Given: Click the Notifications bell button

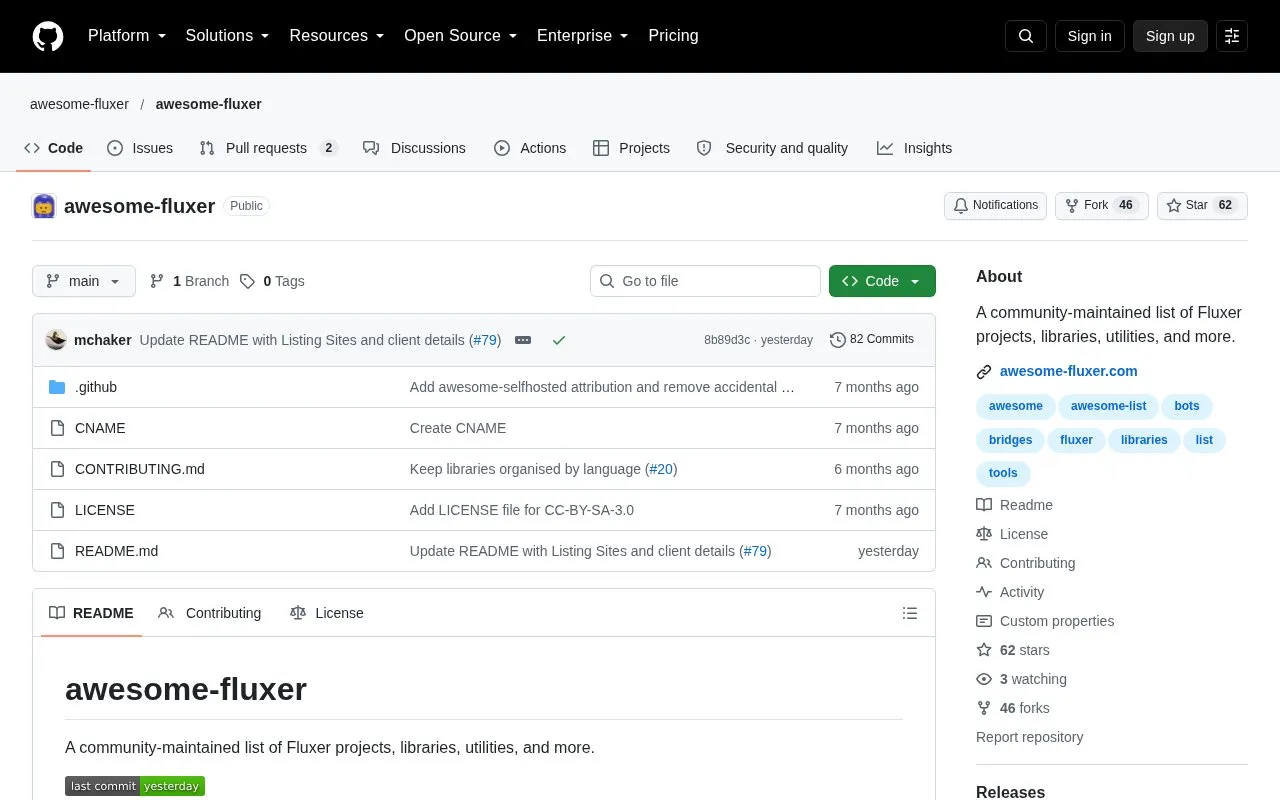Looking at the screenshot, I should (995, 206).
